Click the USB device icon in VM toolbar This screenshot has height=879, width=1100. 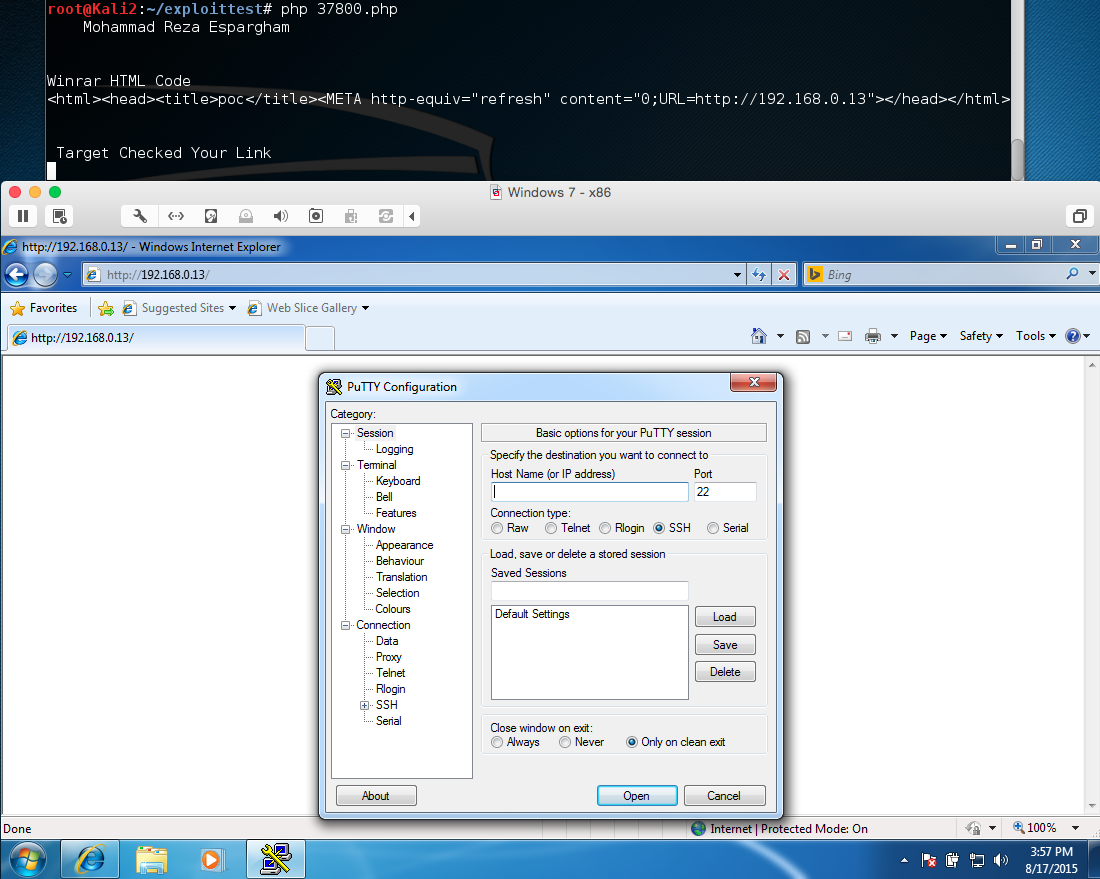click(351, 216)
